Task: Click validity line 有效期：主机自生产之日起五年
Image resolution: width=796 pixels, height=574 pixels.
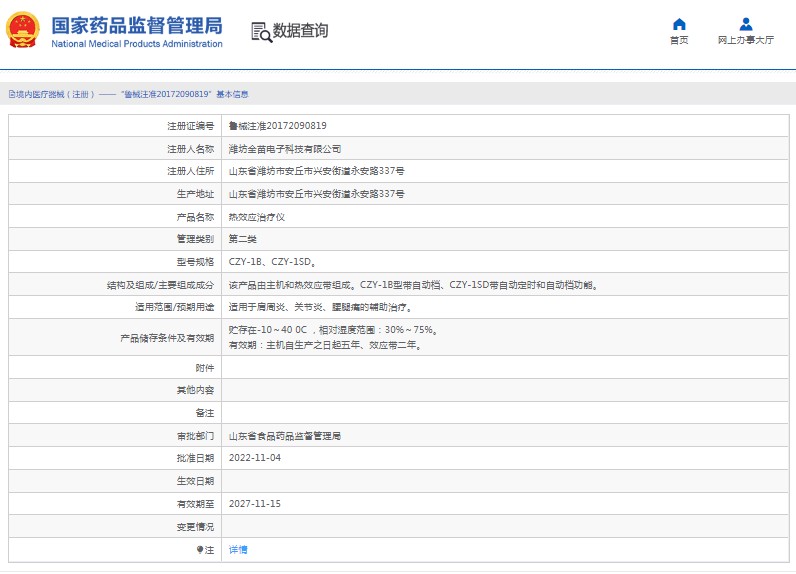Action: [x=325, y=345]
